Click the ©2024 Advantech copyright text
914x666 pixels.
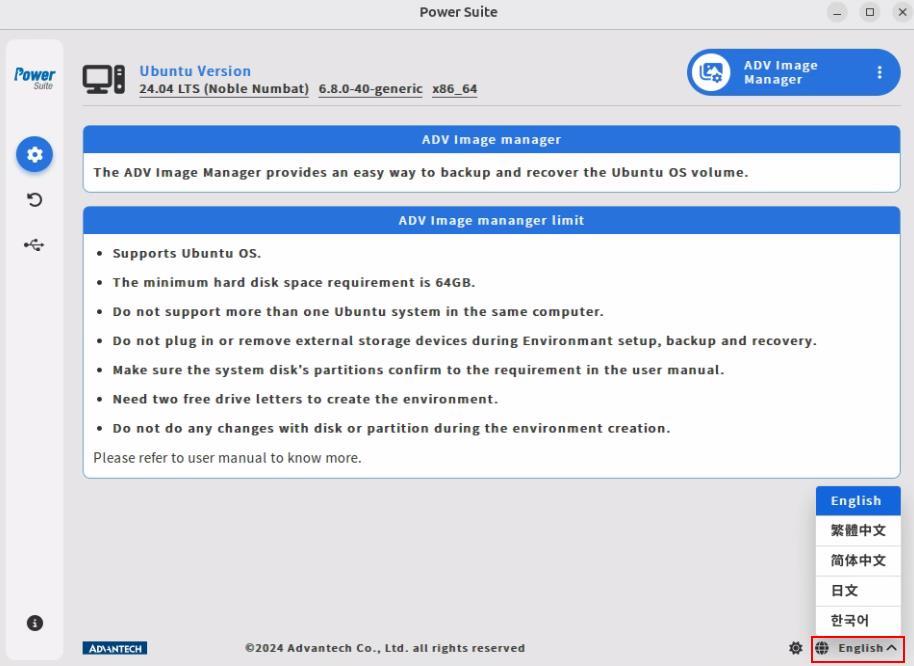tap(385, 648)
